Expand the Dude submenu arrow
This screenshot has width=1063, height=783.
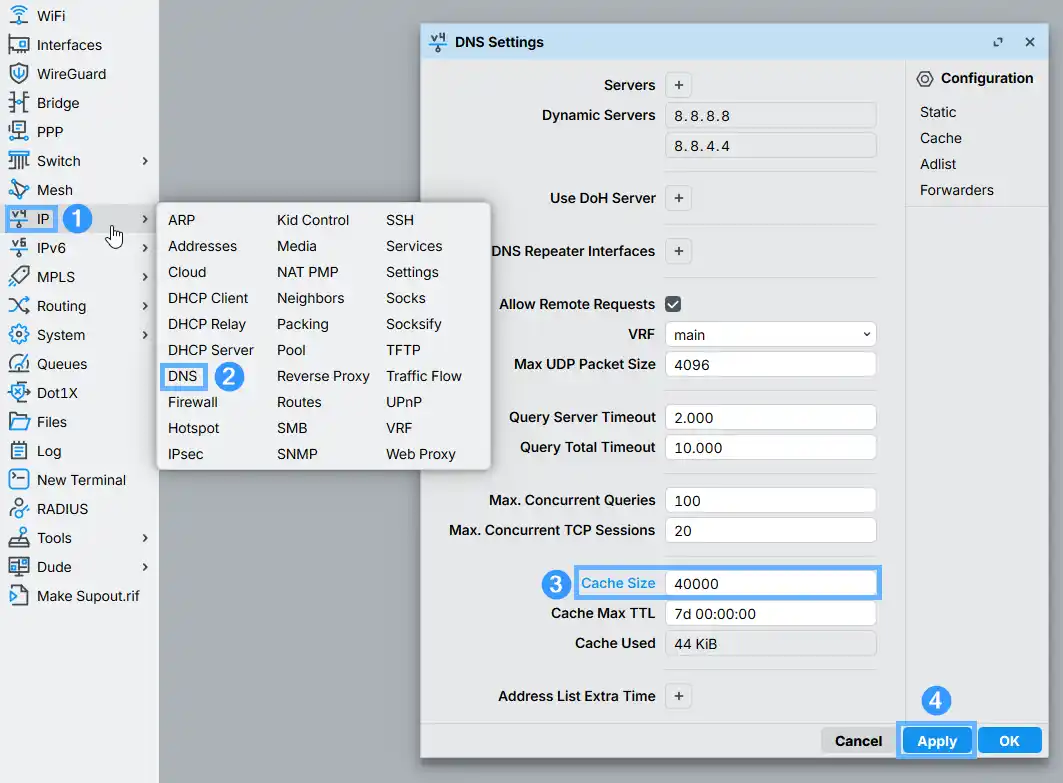point(144,567)
